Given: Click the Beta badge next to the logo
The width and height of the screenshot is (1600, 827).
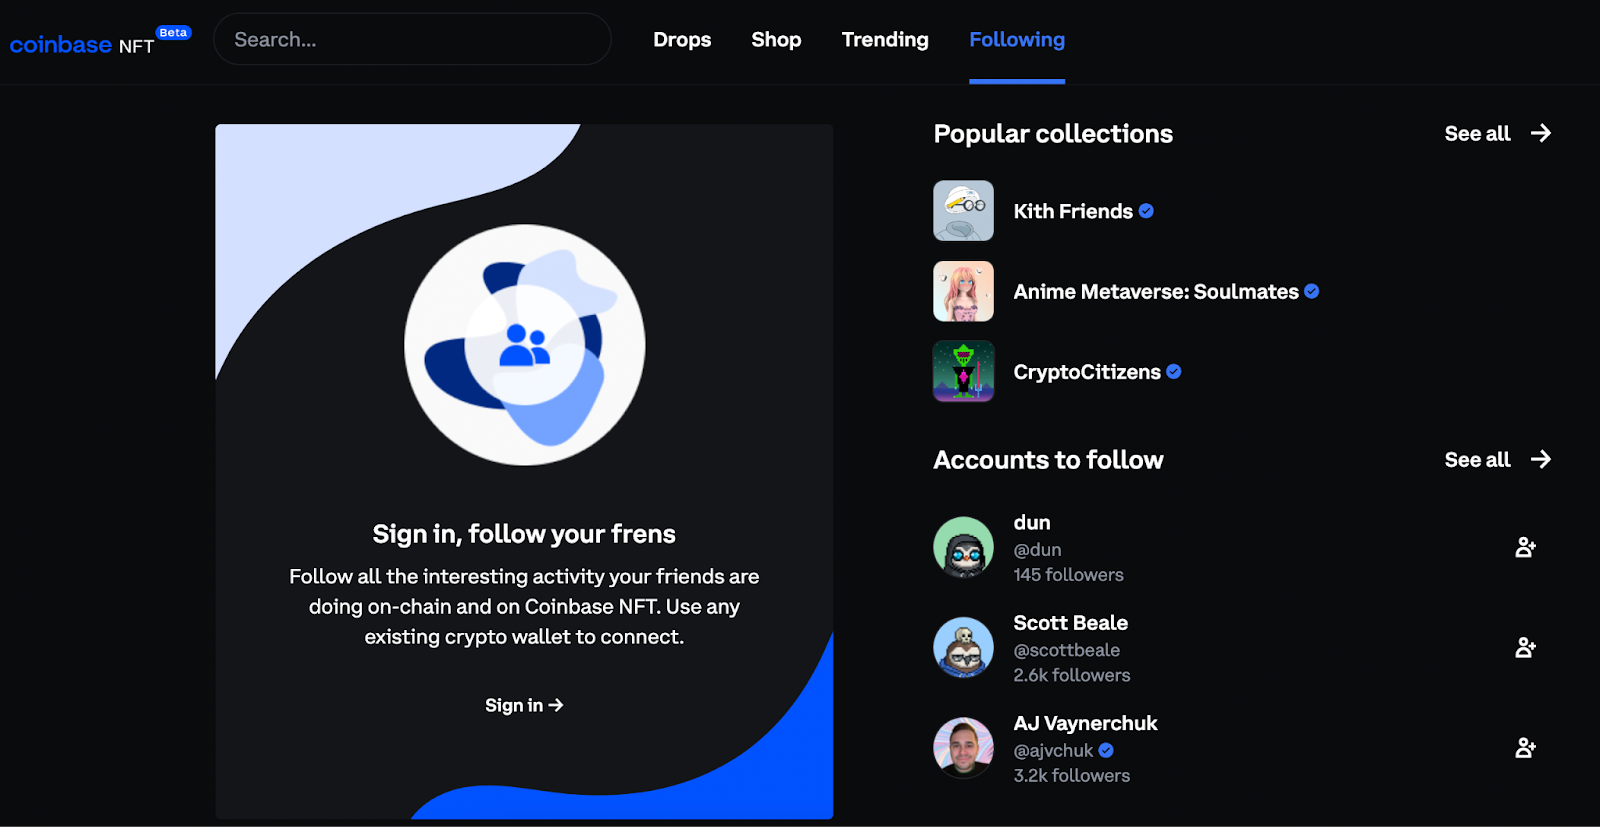Looking at the screenshot, I should [173, 33].
